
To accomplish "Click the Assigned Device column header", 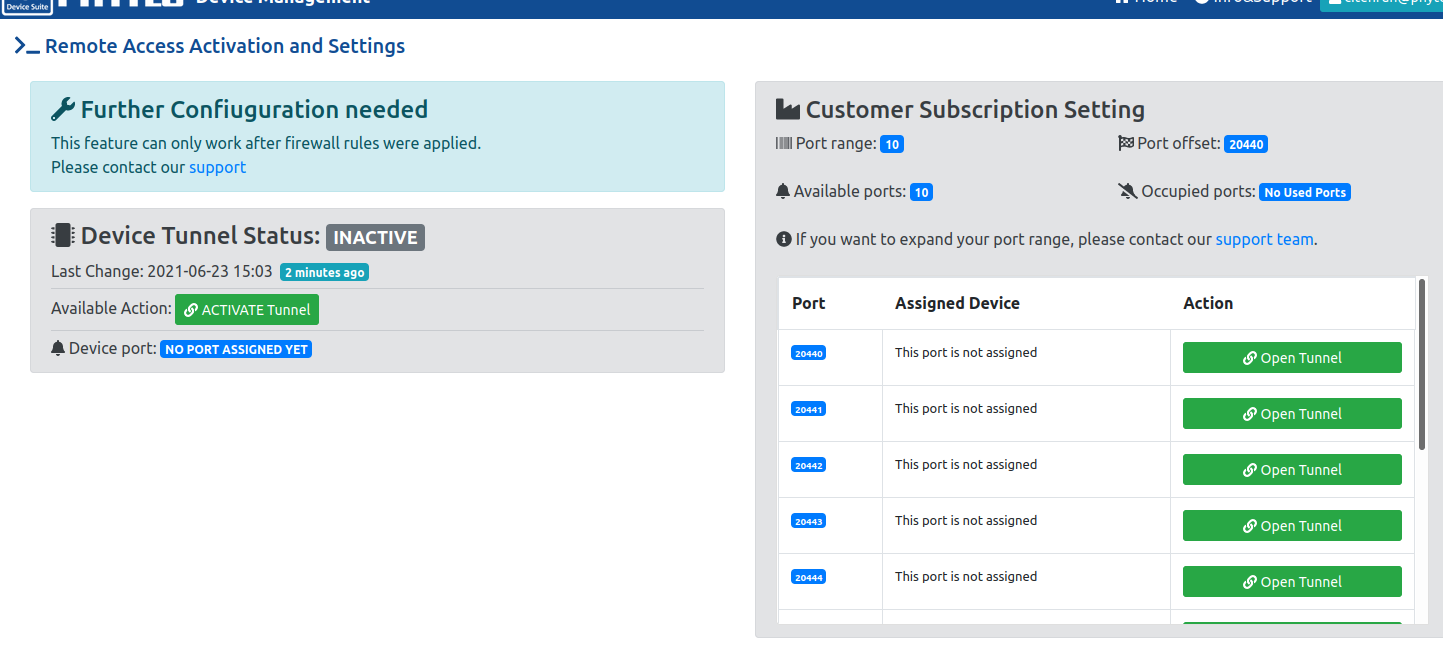I will pyautogui.click(x=957, y=303).
